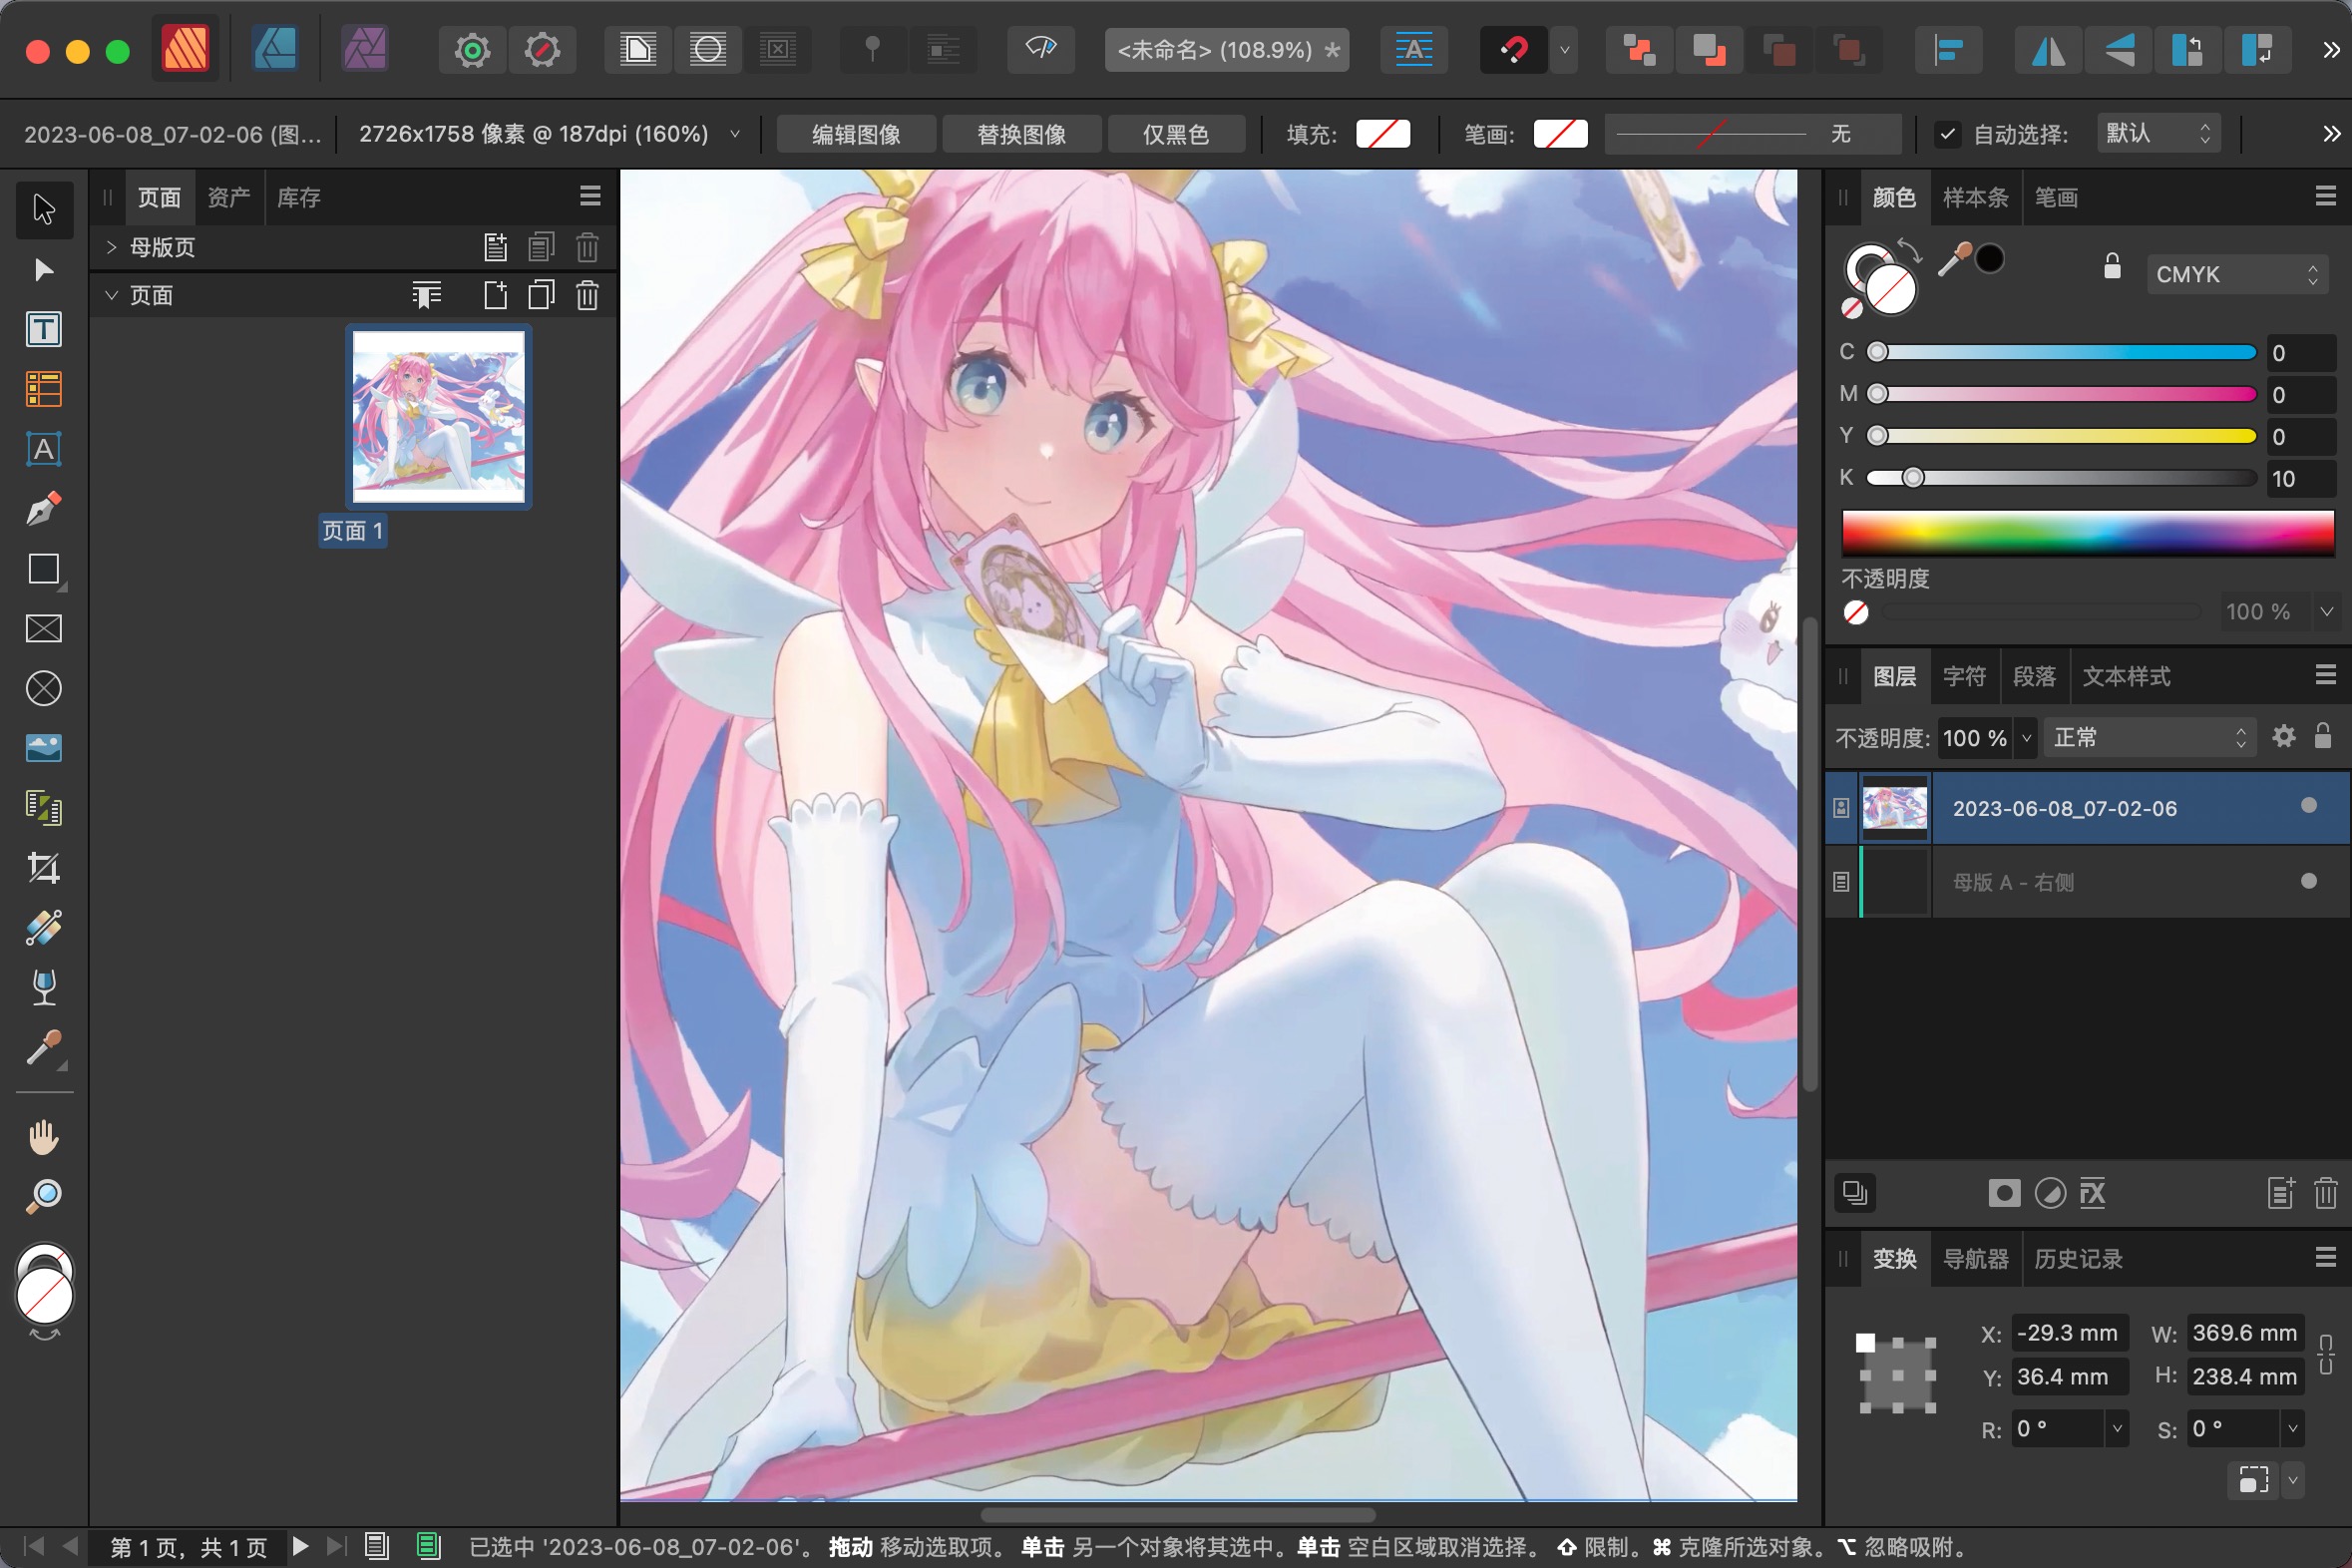Image resolution: width=2352 pixels, height=1568 pixels.
Task: Open image resolution info dropdown arrow
Action: 735,134
